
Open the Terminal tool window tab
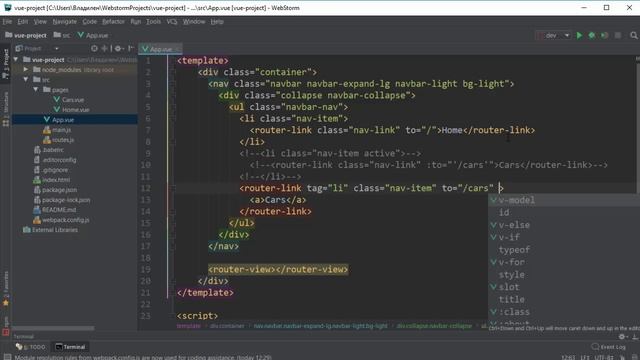pos(71,347)
